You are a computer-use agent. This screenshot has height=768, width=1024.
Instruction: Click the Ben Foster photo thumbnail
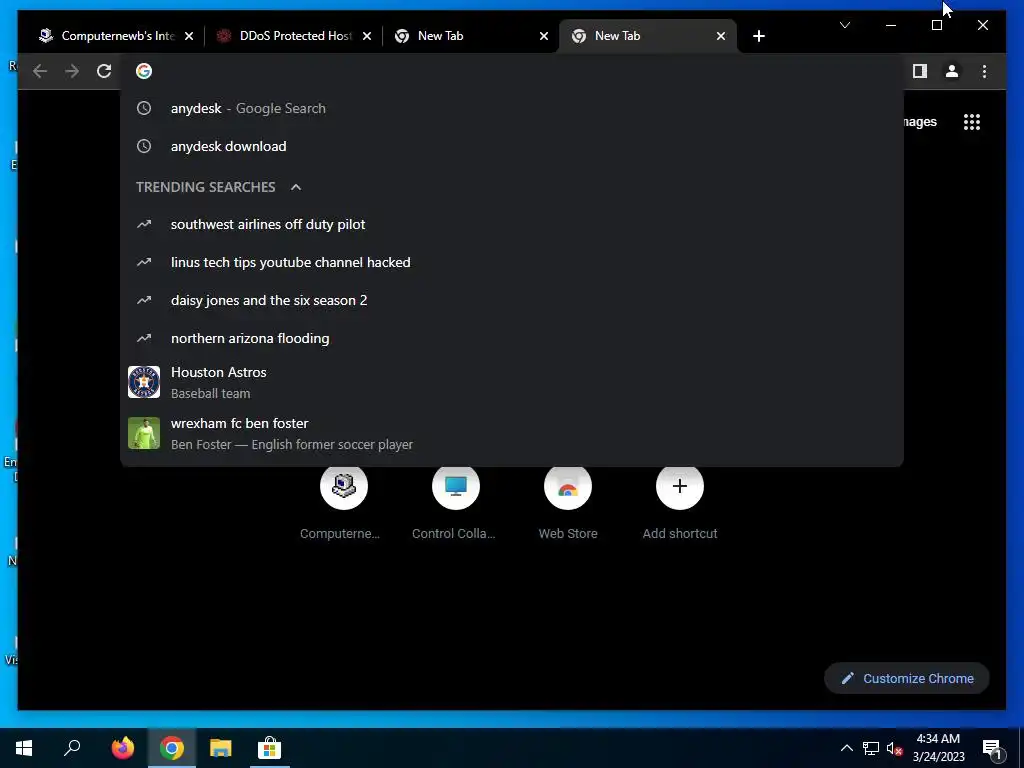point(144,433)
